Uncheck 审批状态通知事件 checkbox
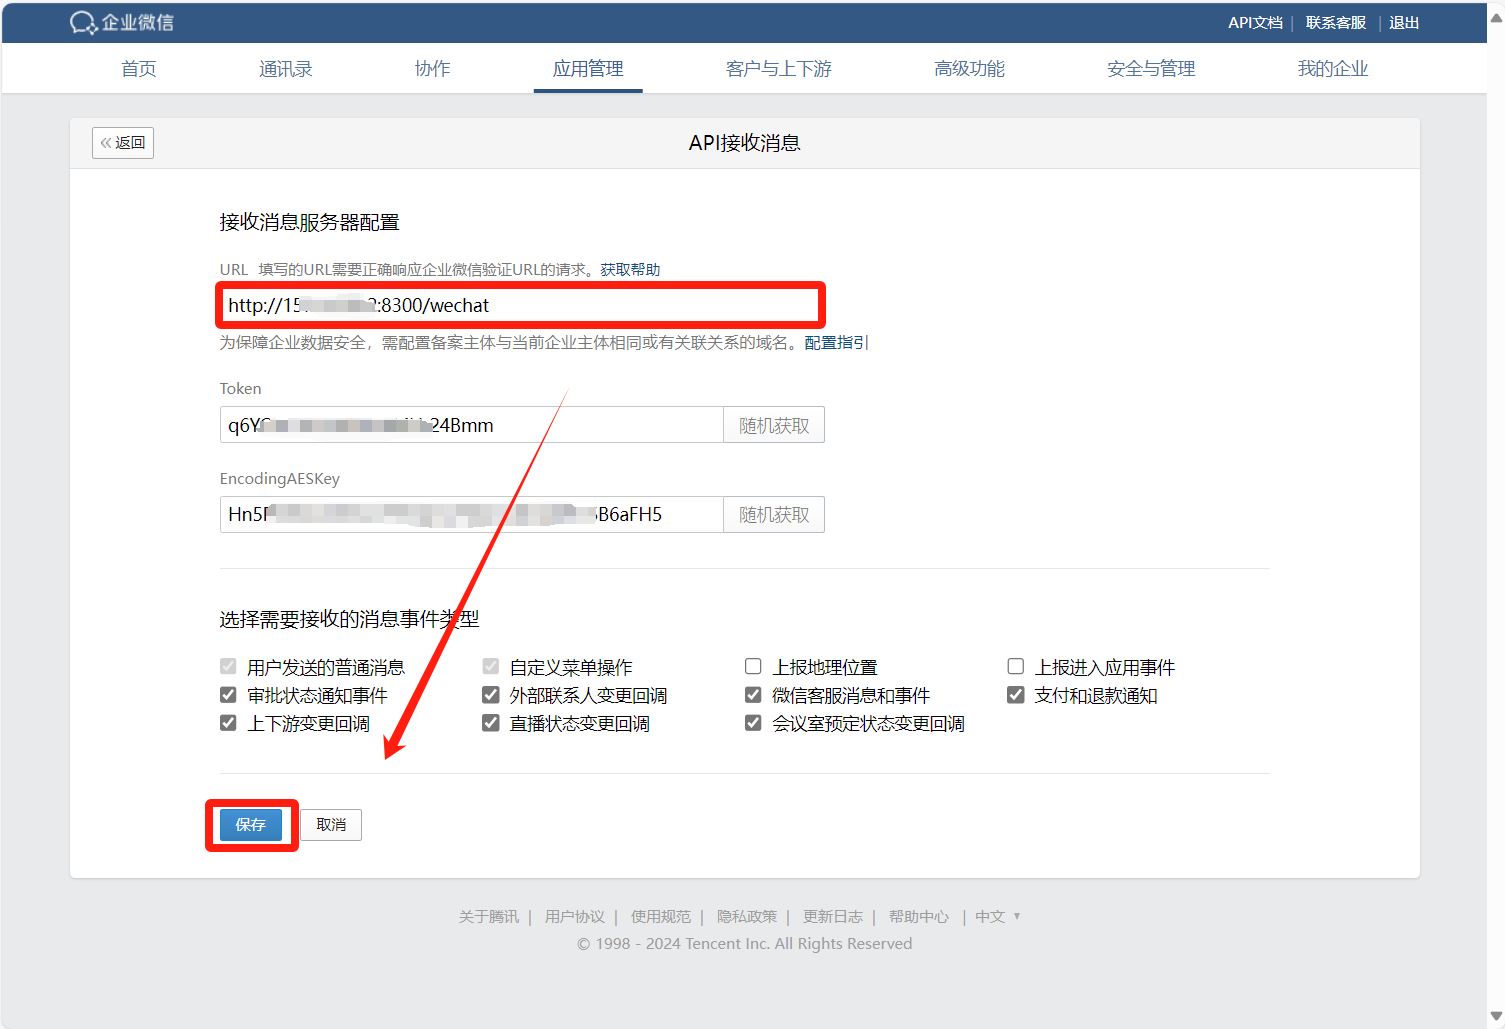The image size is (1505, 1029). 228,695
